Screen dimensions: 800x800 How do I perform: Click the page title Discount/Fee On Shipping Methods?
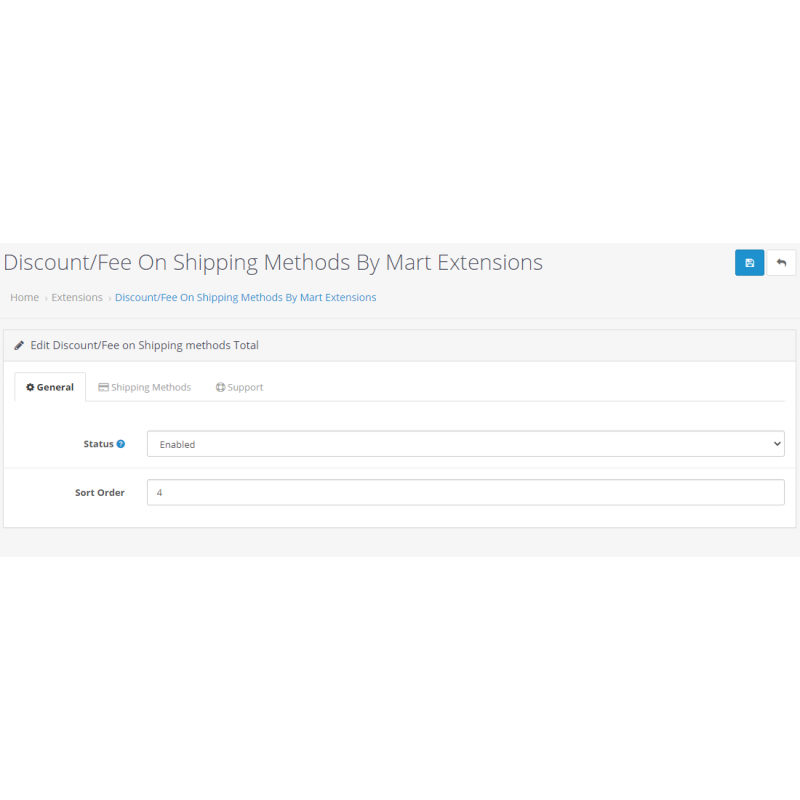pyautogui.click(x=273, y=263)
